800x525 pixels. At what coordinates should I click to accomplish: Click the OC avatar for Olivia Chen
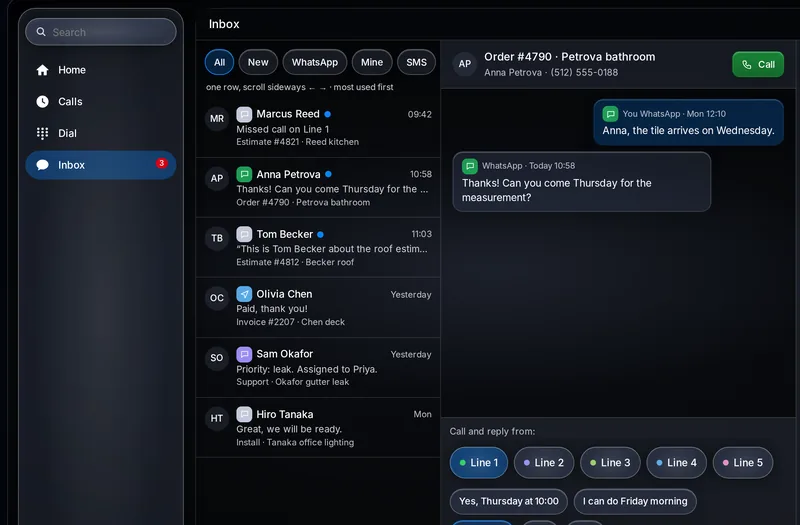217,298
